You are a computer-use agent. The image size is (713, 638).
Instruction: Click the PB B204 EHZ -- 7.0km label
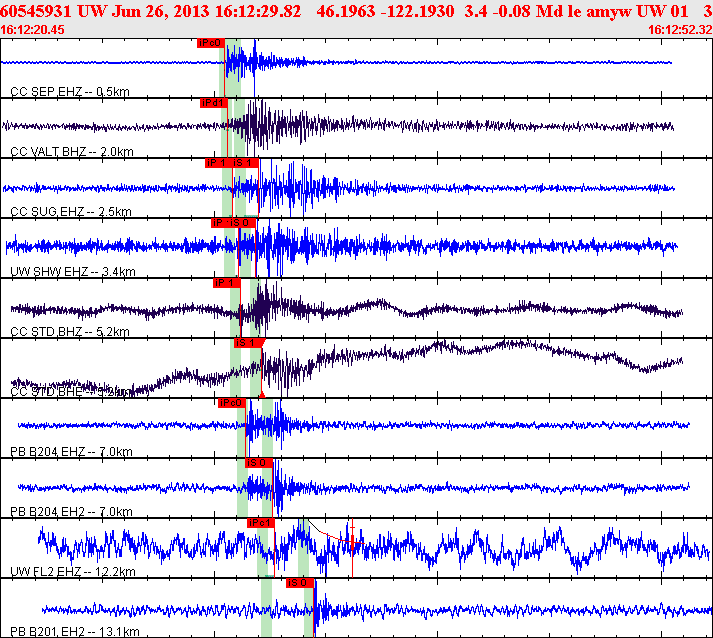[71, 452]
